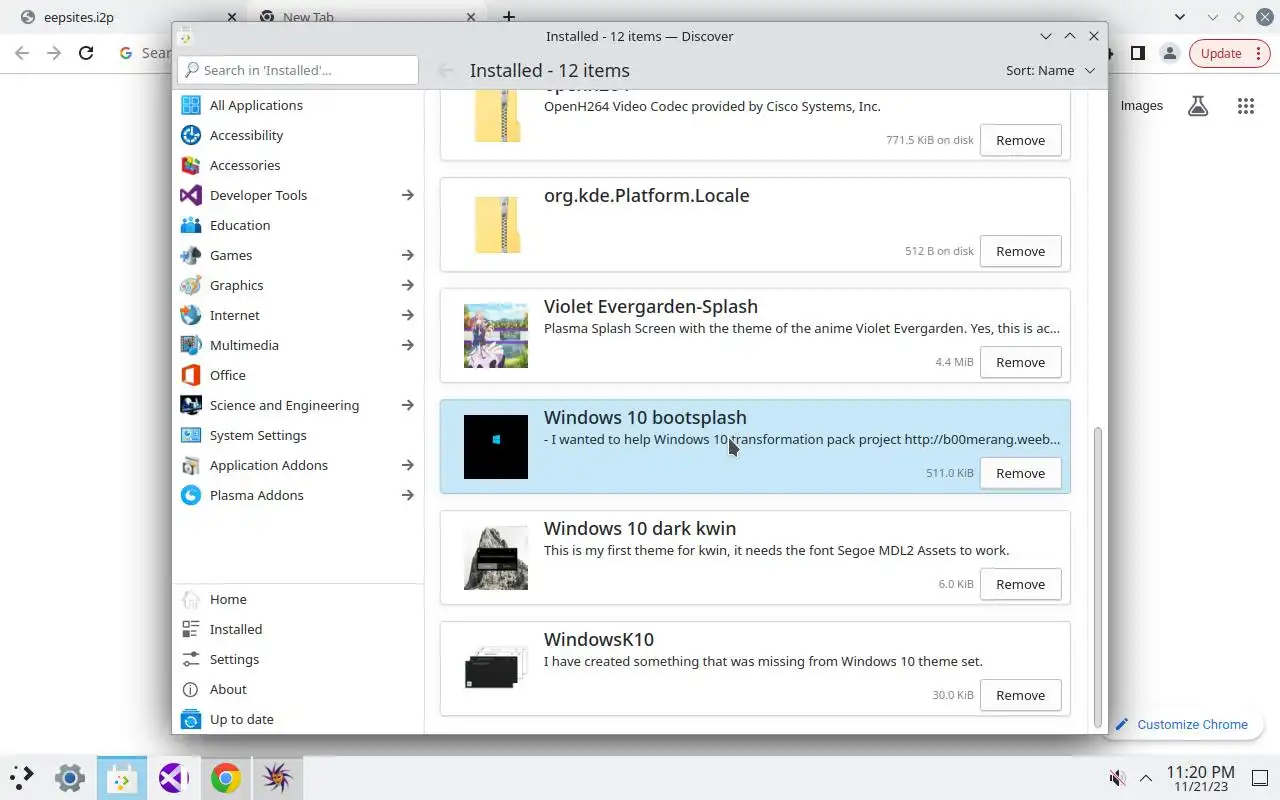This screenshot has width=1280, height=800.
Task: Open Google Chrome from the taskbar
Action: (x=226, y=777)
